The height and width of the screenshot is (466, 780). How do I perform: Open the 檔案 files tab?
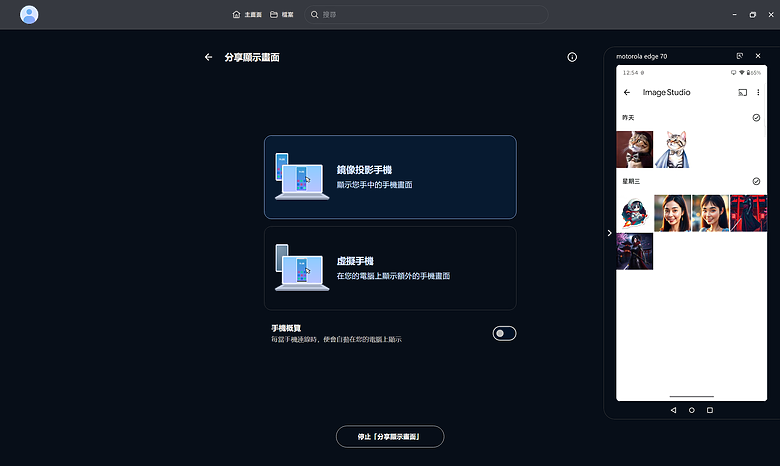[282, 14]
